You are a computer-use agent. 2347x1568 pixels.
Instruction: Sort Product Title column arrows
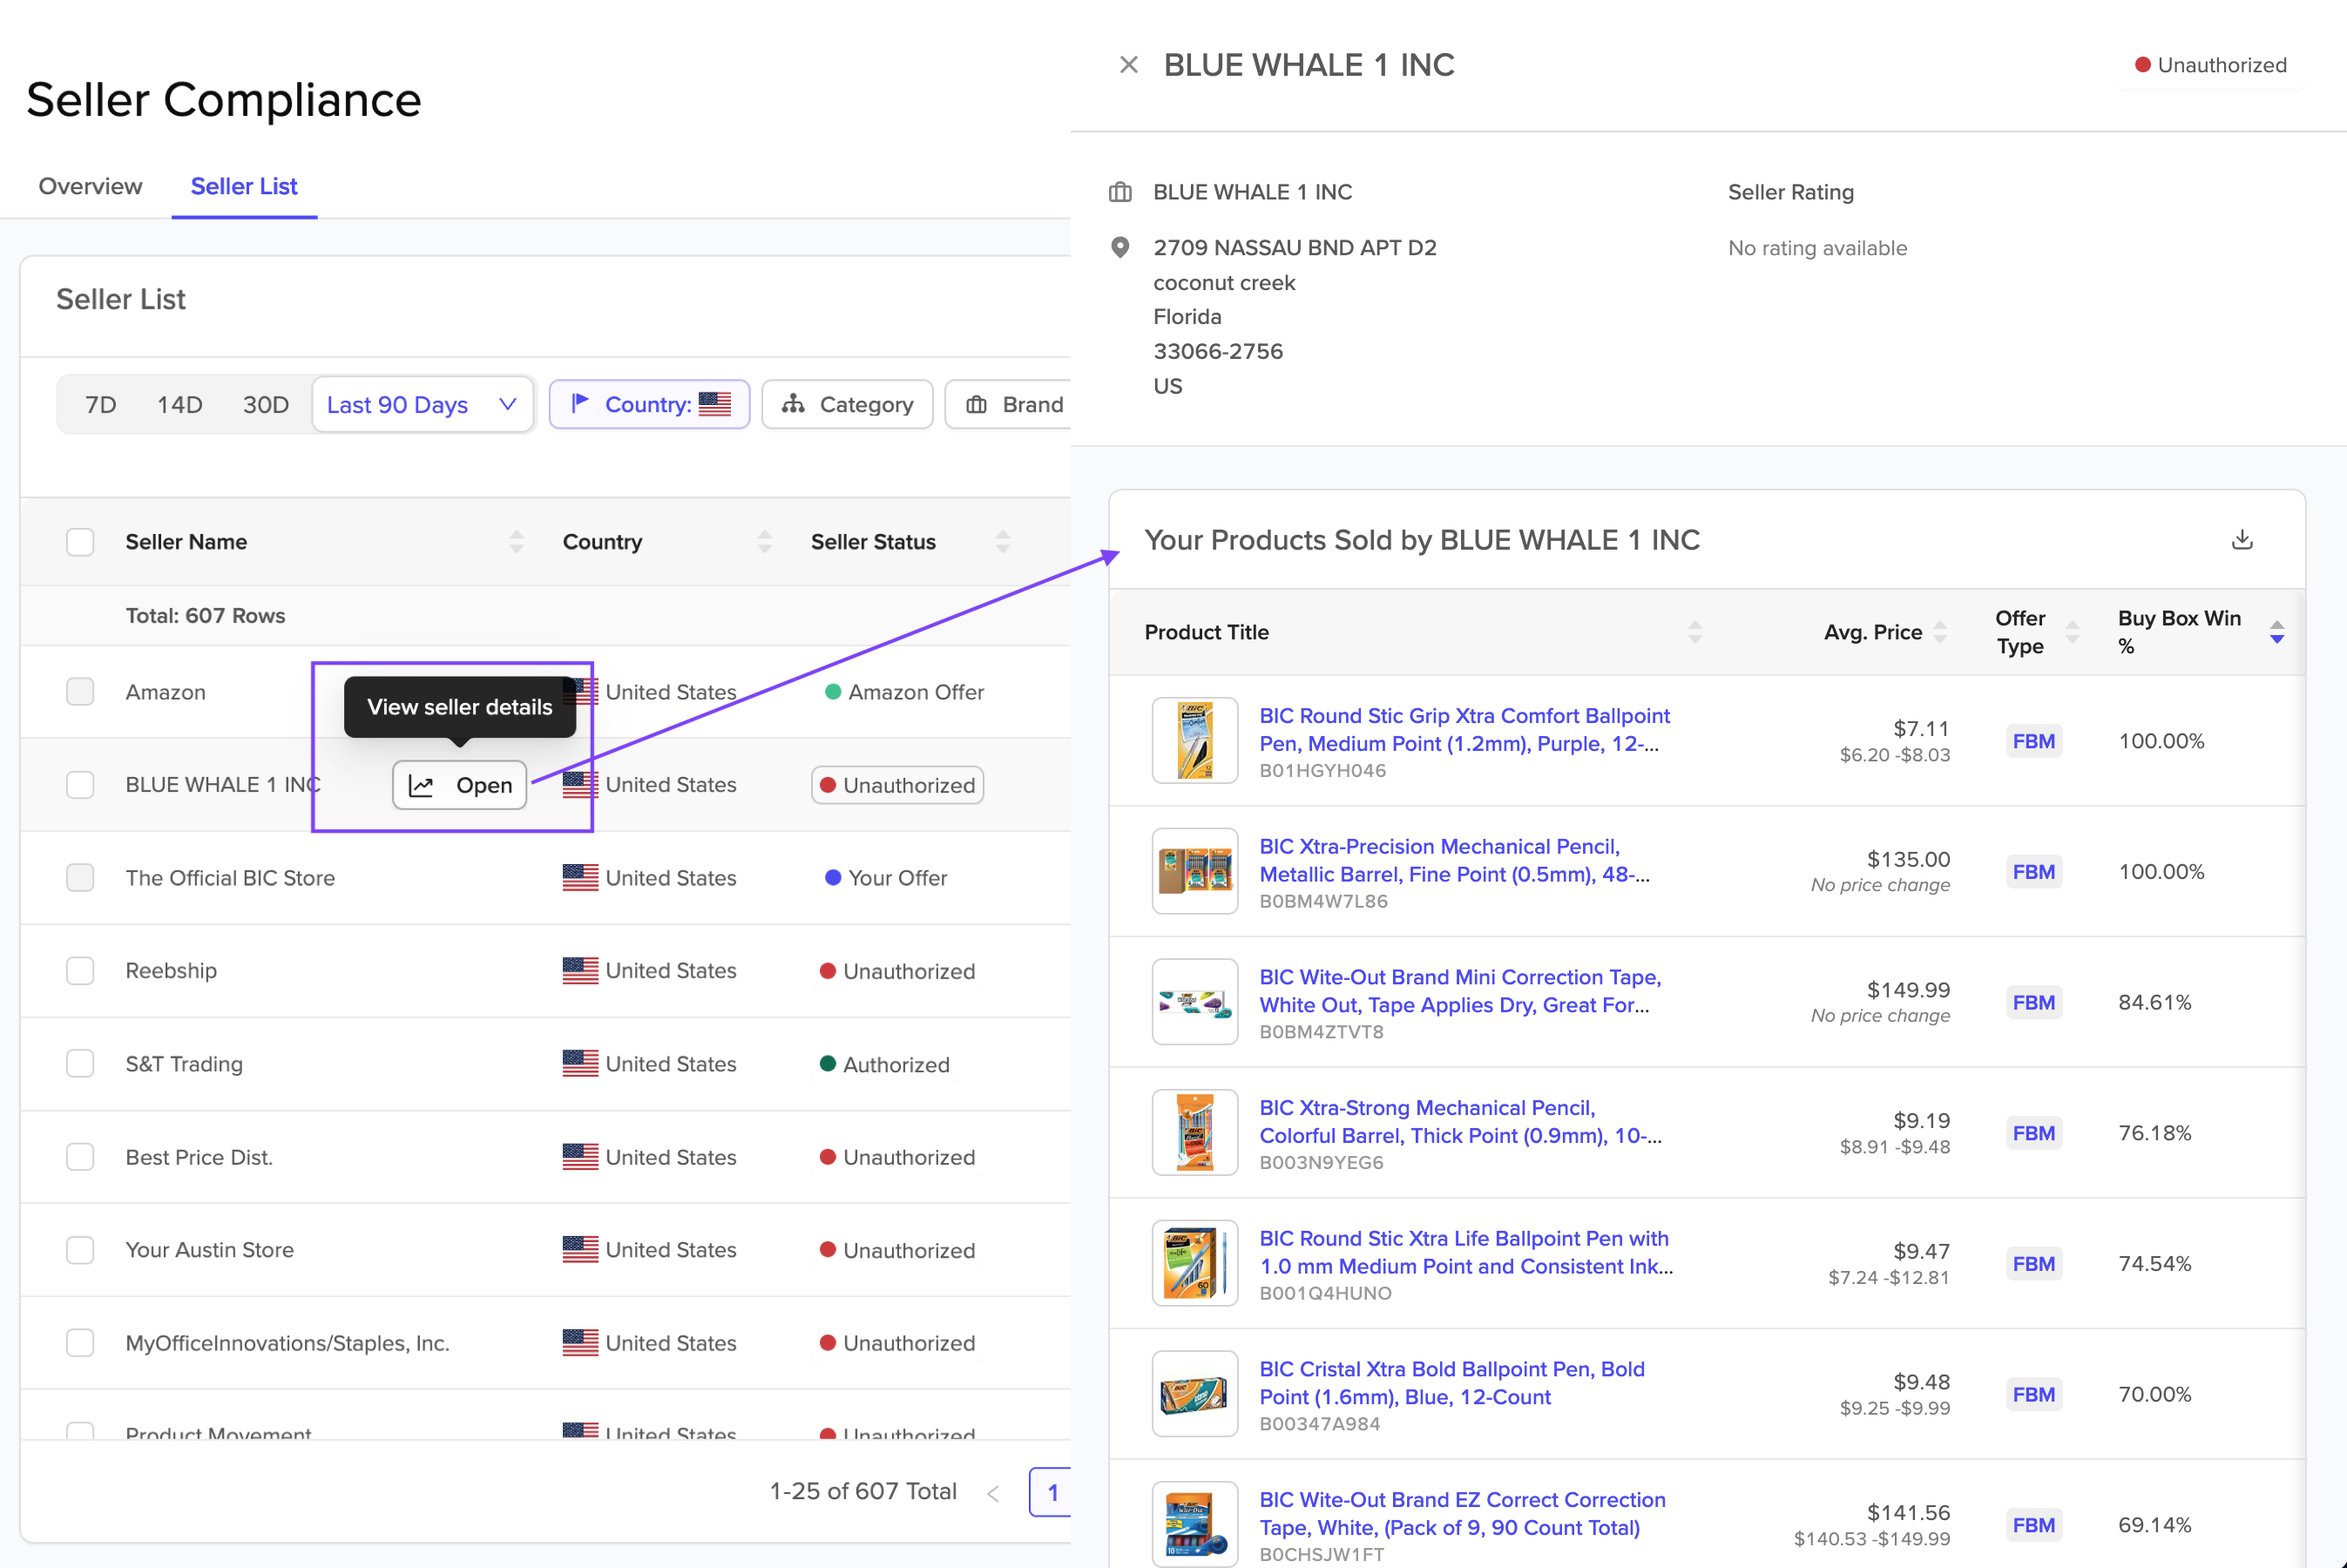tap(1695, 632)
